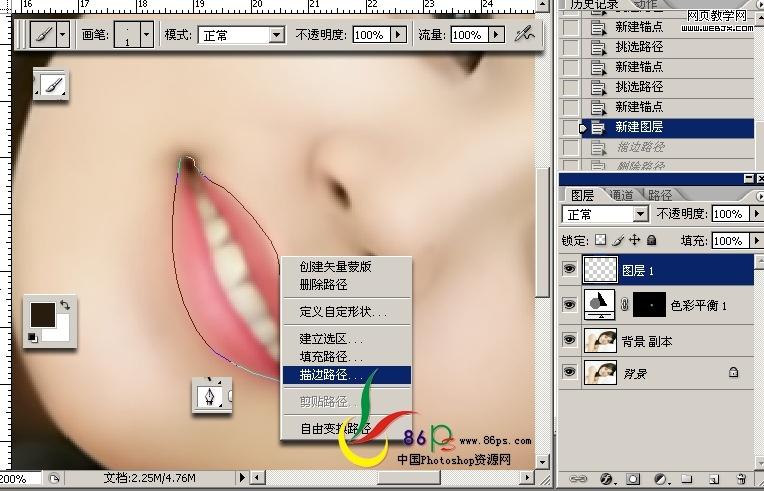
Task: Switch to the 路径 tab
Action: point(660,195)
